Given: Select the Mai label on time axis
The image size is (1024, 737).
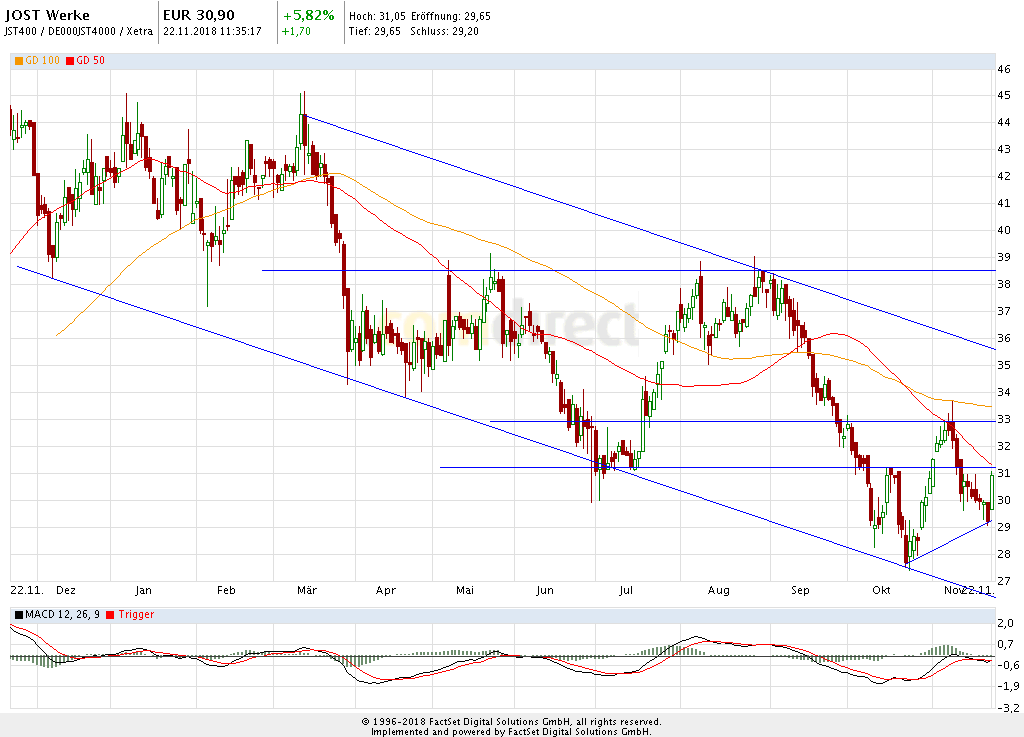Looking at the screenshot, I should click(464, 591).
